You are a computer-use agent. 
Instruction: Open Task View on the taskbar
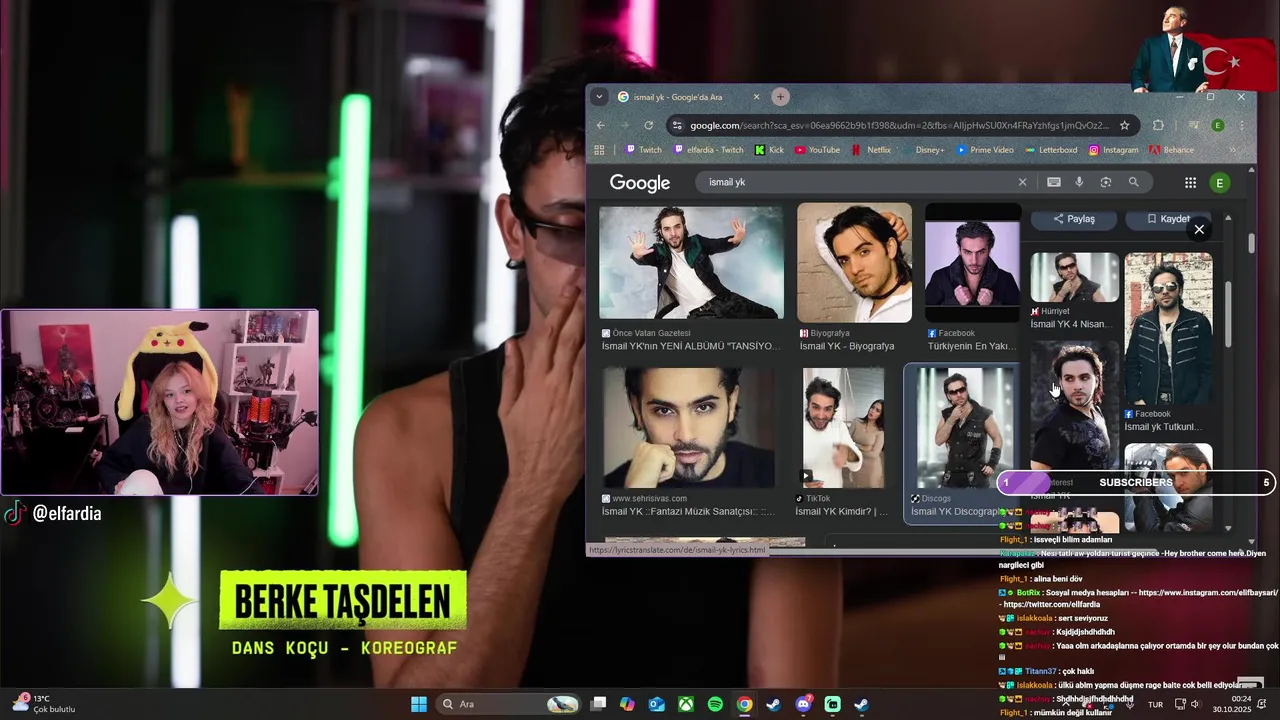point(598,704)
